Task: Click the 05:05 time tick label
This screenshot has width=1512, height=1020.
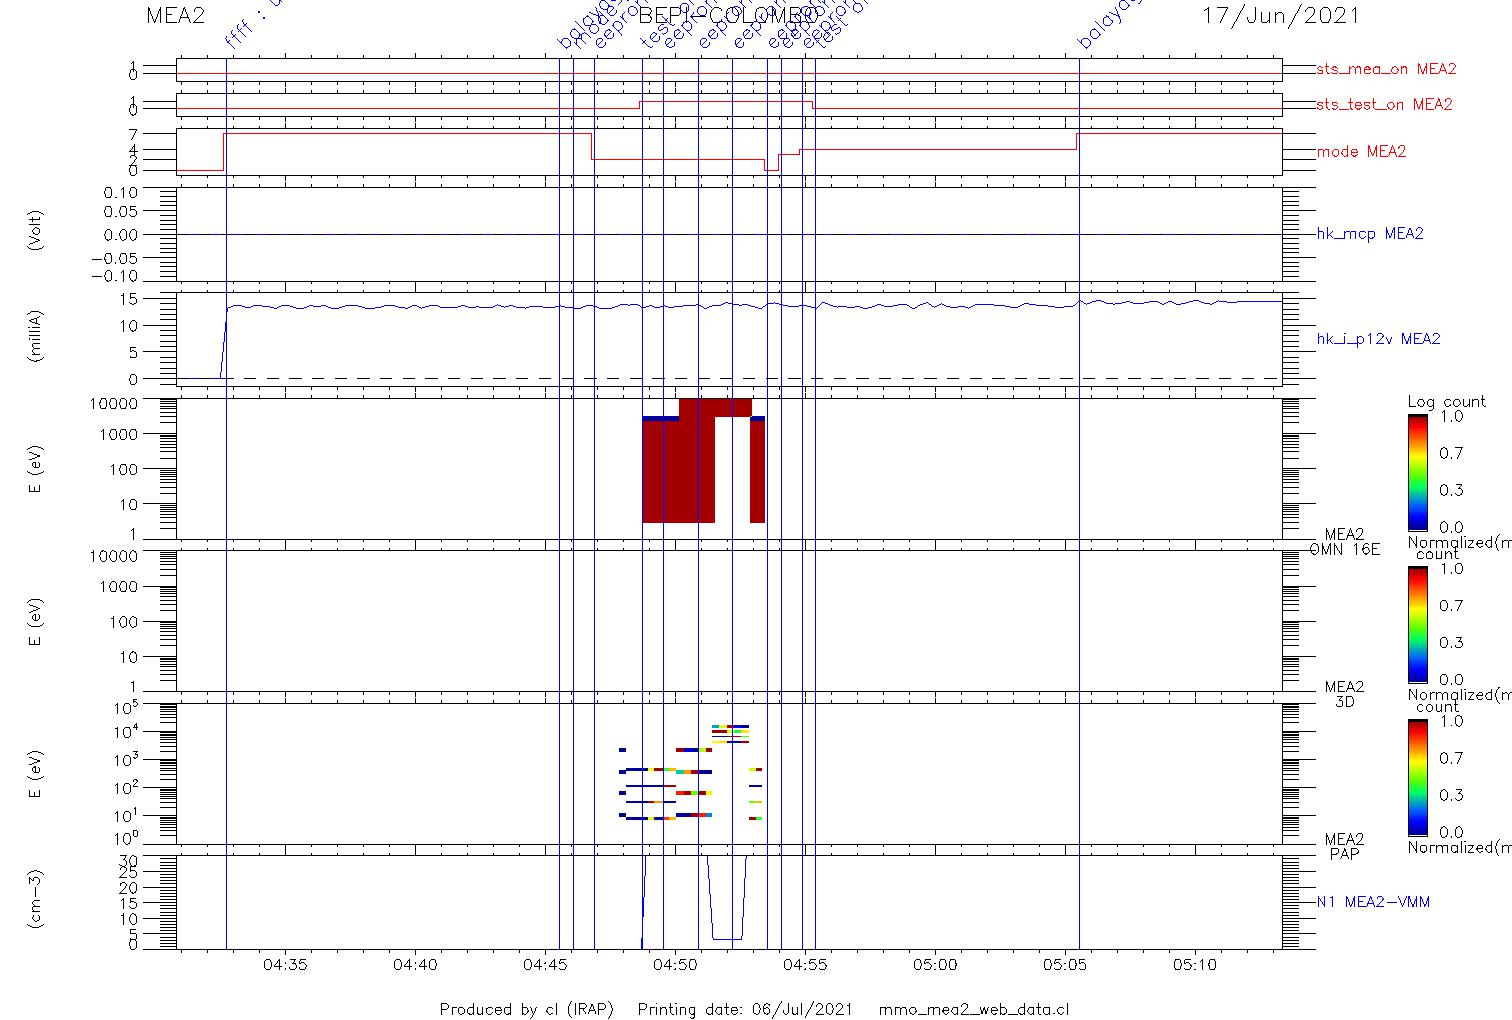Action: (1065, 965)
